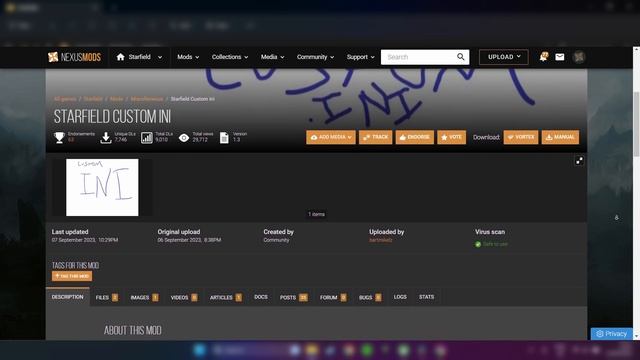Click the Miscellaneous breadcrumb link
The width and height of the screenshot is (640, 360).
pos(147,99)
